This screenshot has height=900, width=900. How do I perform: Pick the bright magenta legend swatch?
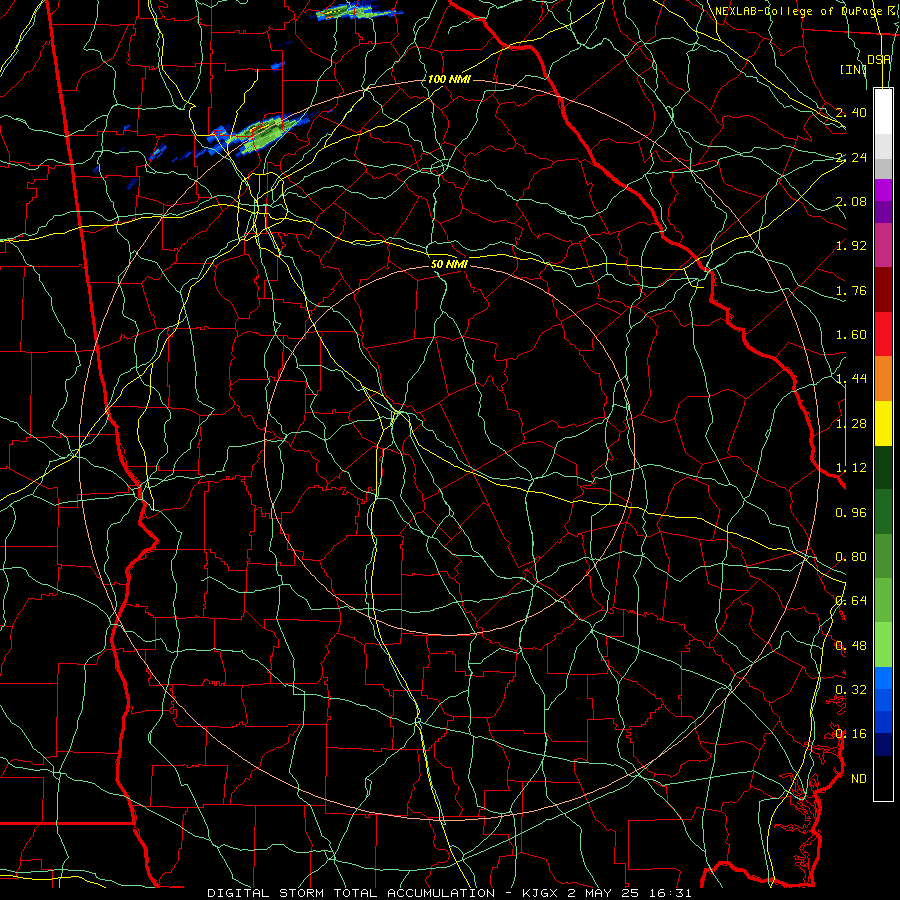(883, 190)
